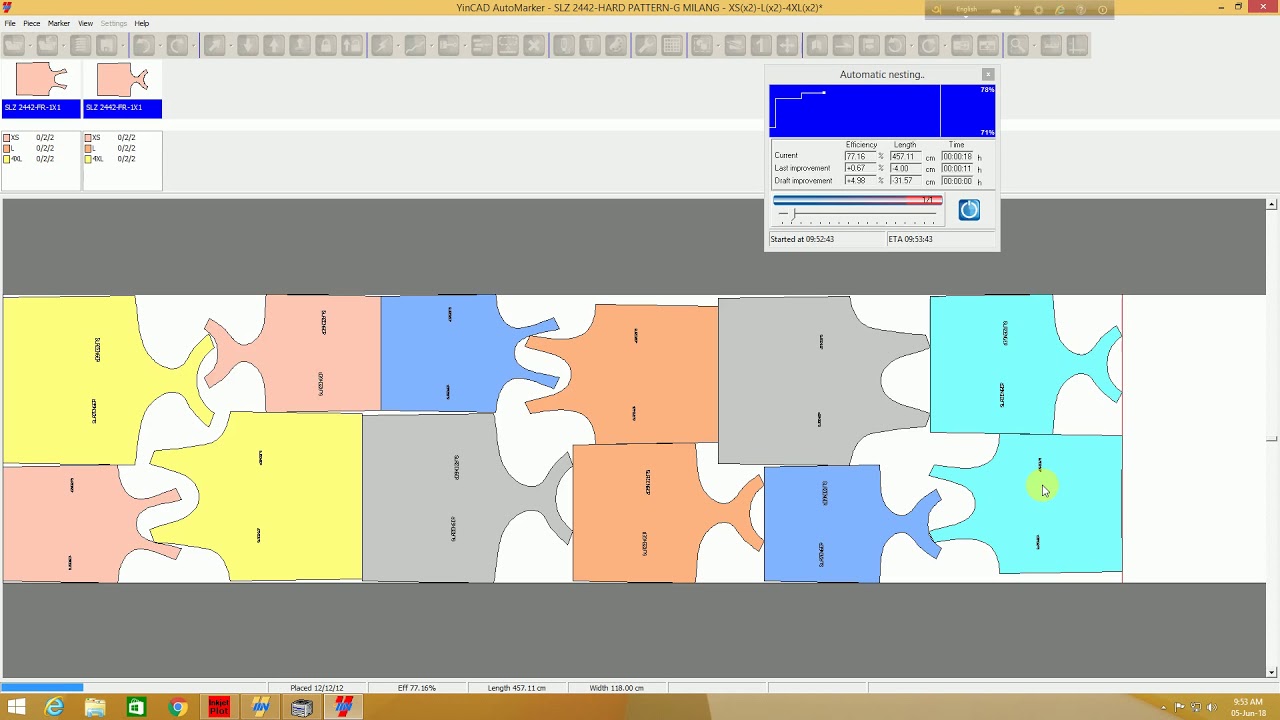
Task: Click the downward arrow toolbar icon
Action: (x=248, y=45)
